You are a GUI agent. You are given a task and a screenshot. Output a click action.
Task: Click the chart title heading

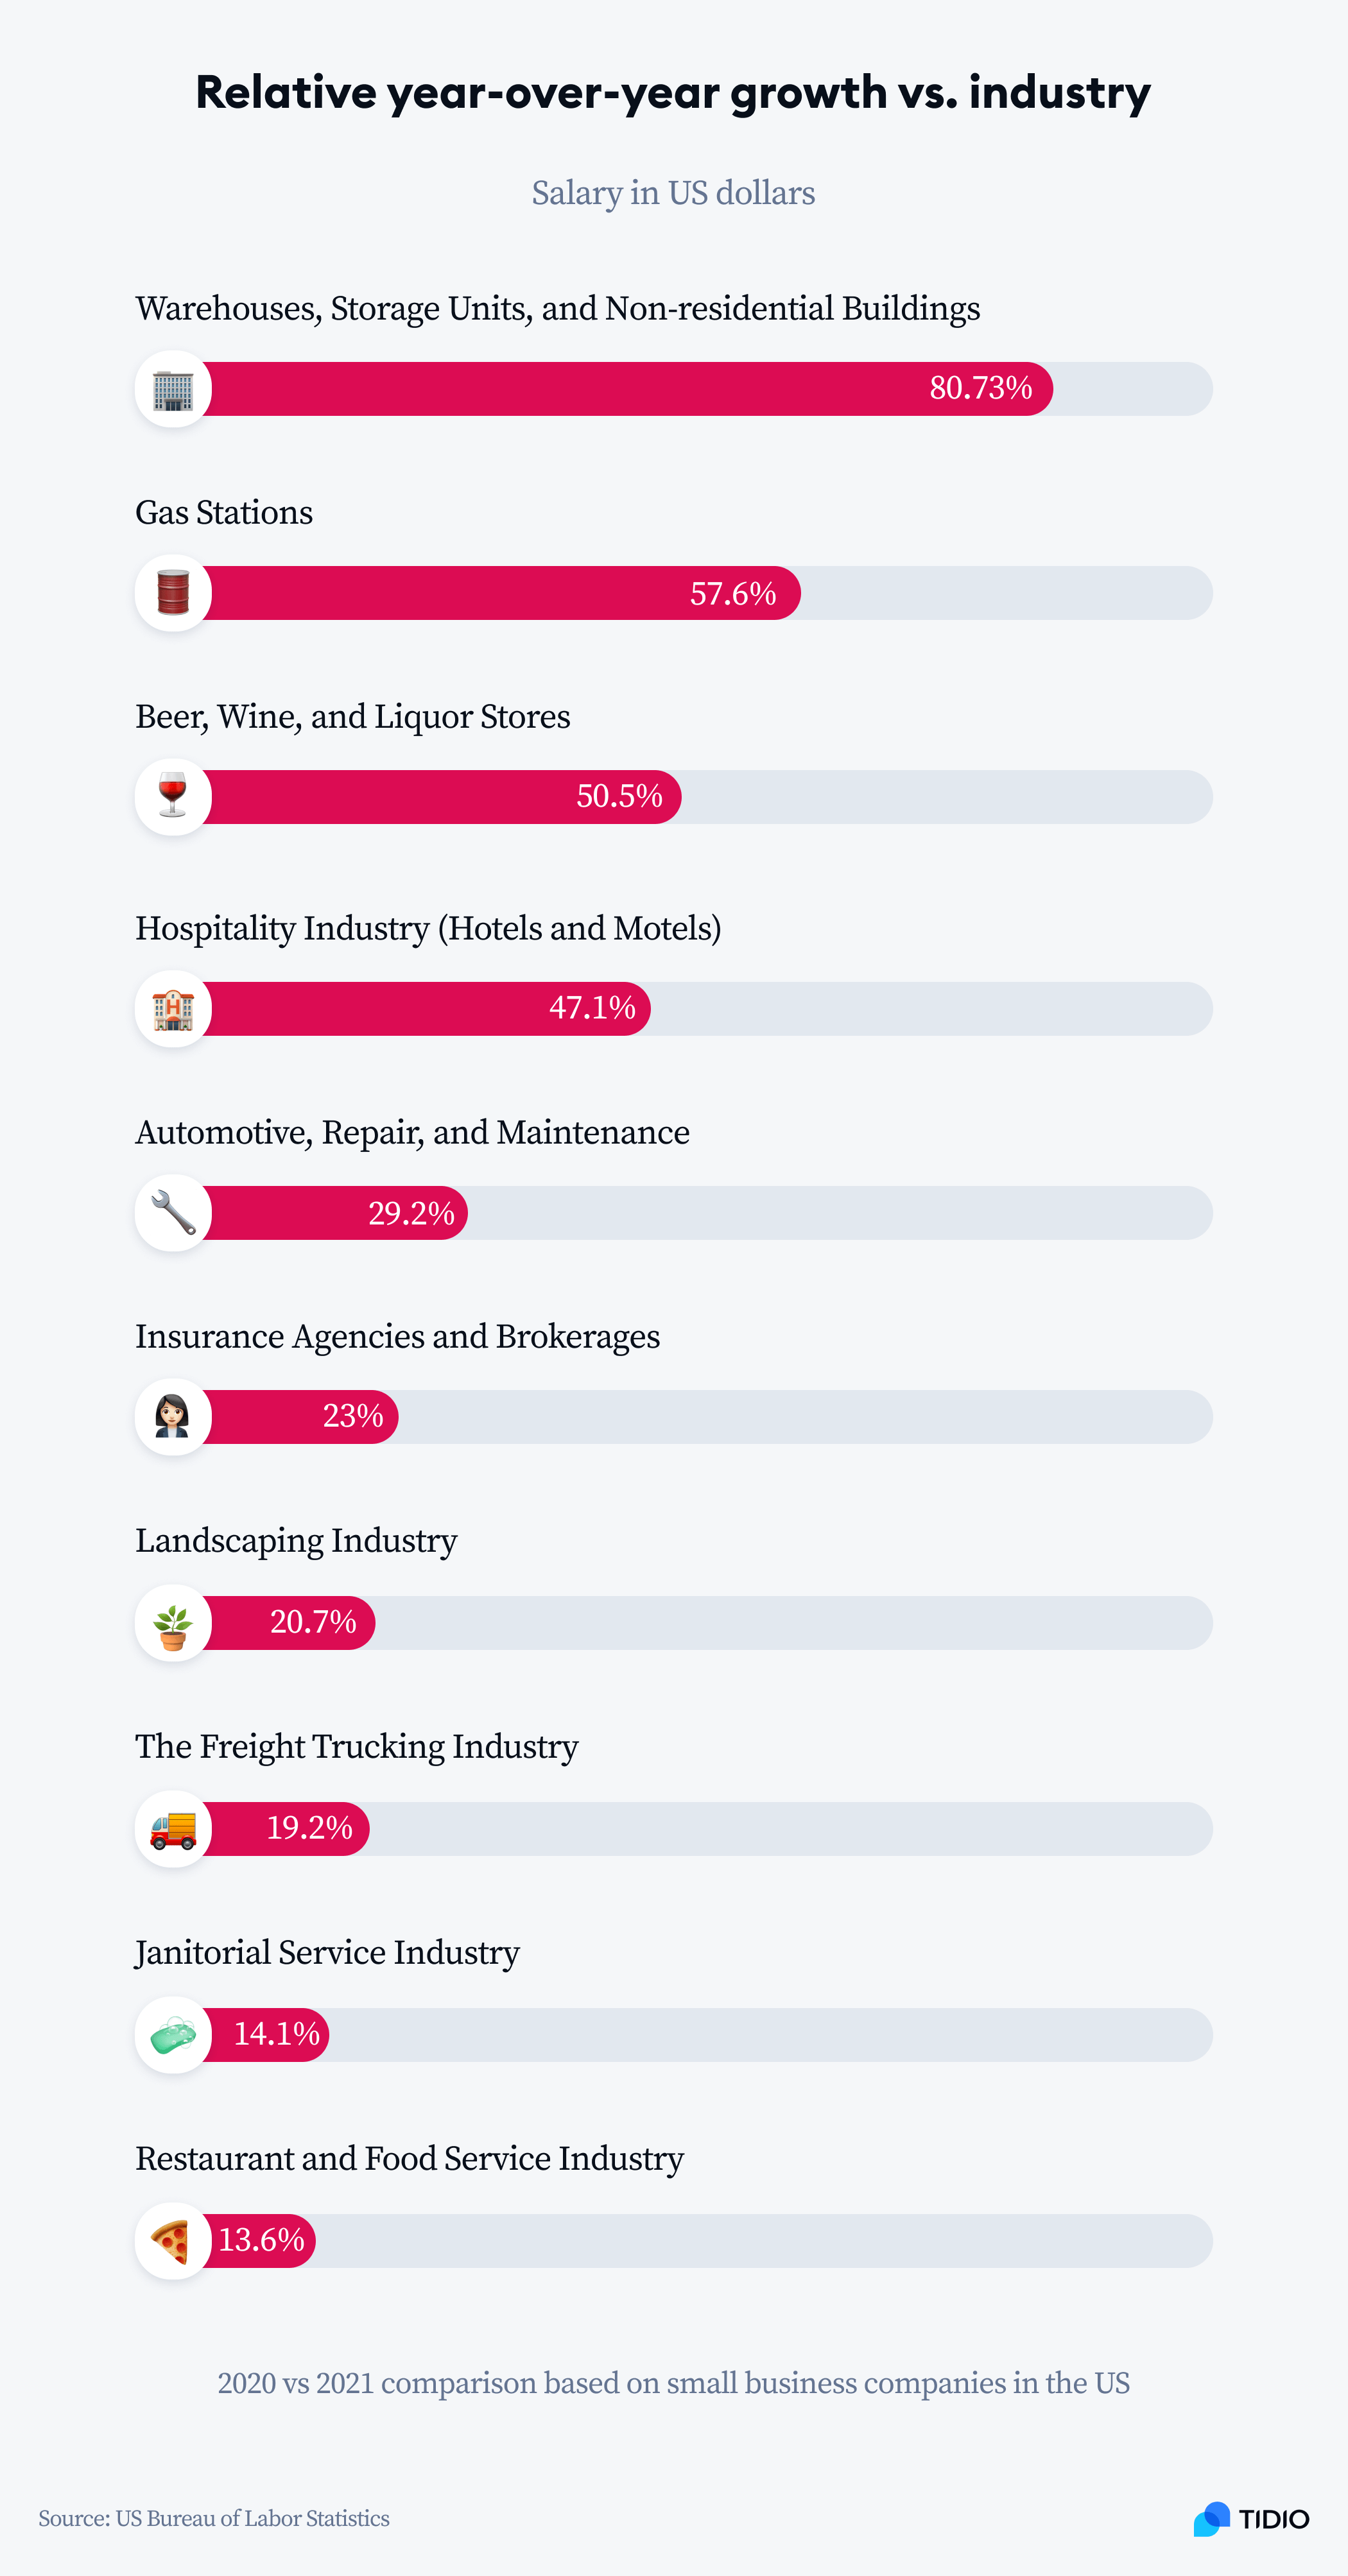(x=673, y=93)
